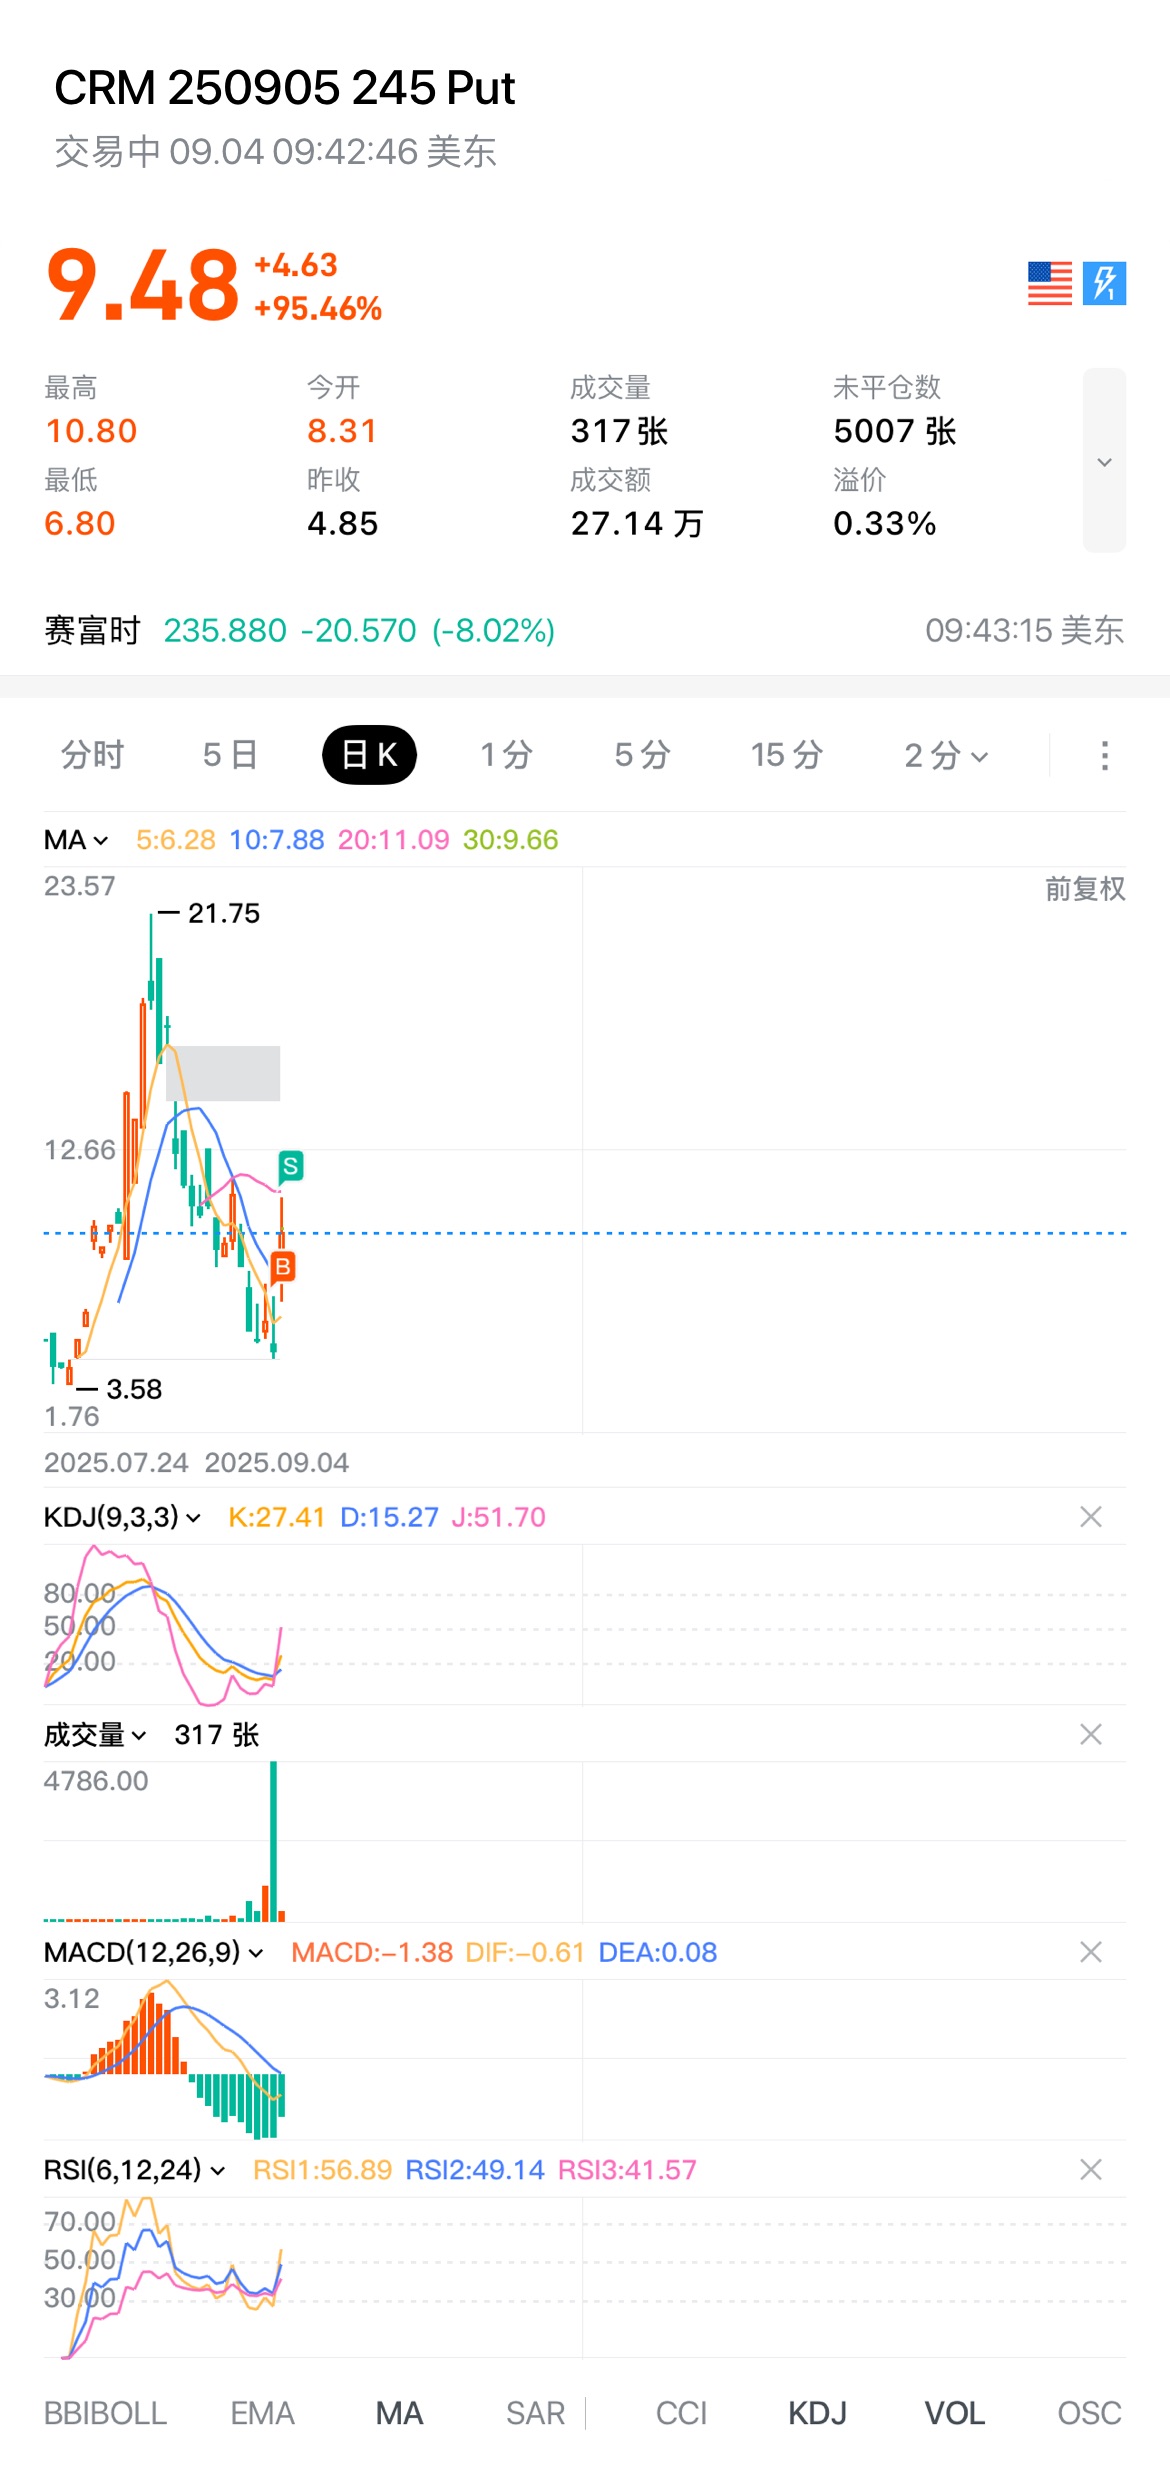Close the RSI indicator panel
The image size is (1170, 2466).
[1090, 2169]
